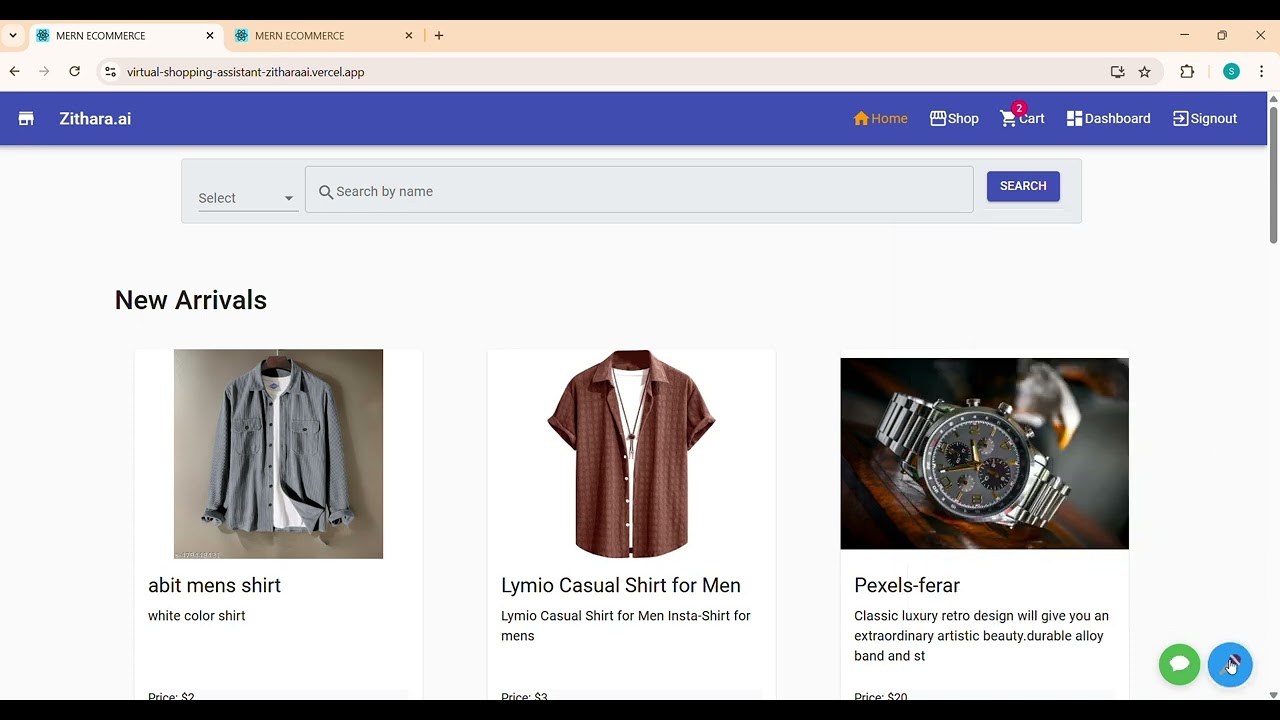Click the Lymio Casual Shirt for Men title
1280x720 pixels.
coord(621,585)
